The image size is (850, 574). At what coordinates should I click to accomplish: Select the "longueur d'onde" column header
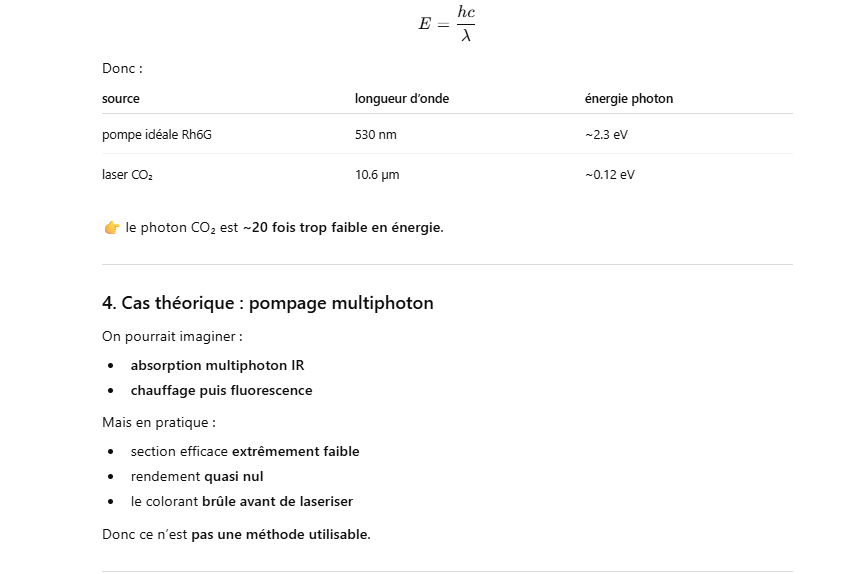click(x=402, y=99)
